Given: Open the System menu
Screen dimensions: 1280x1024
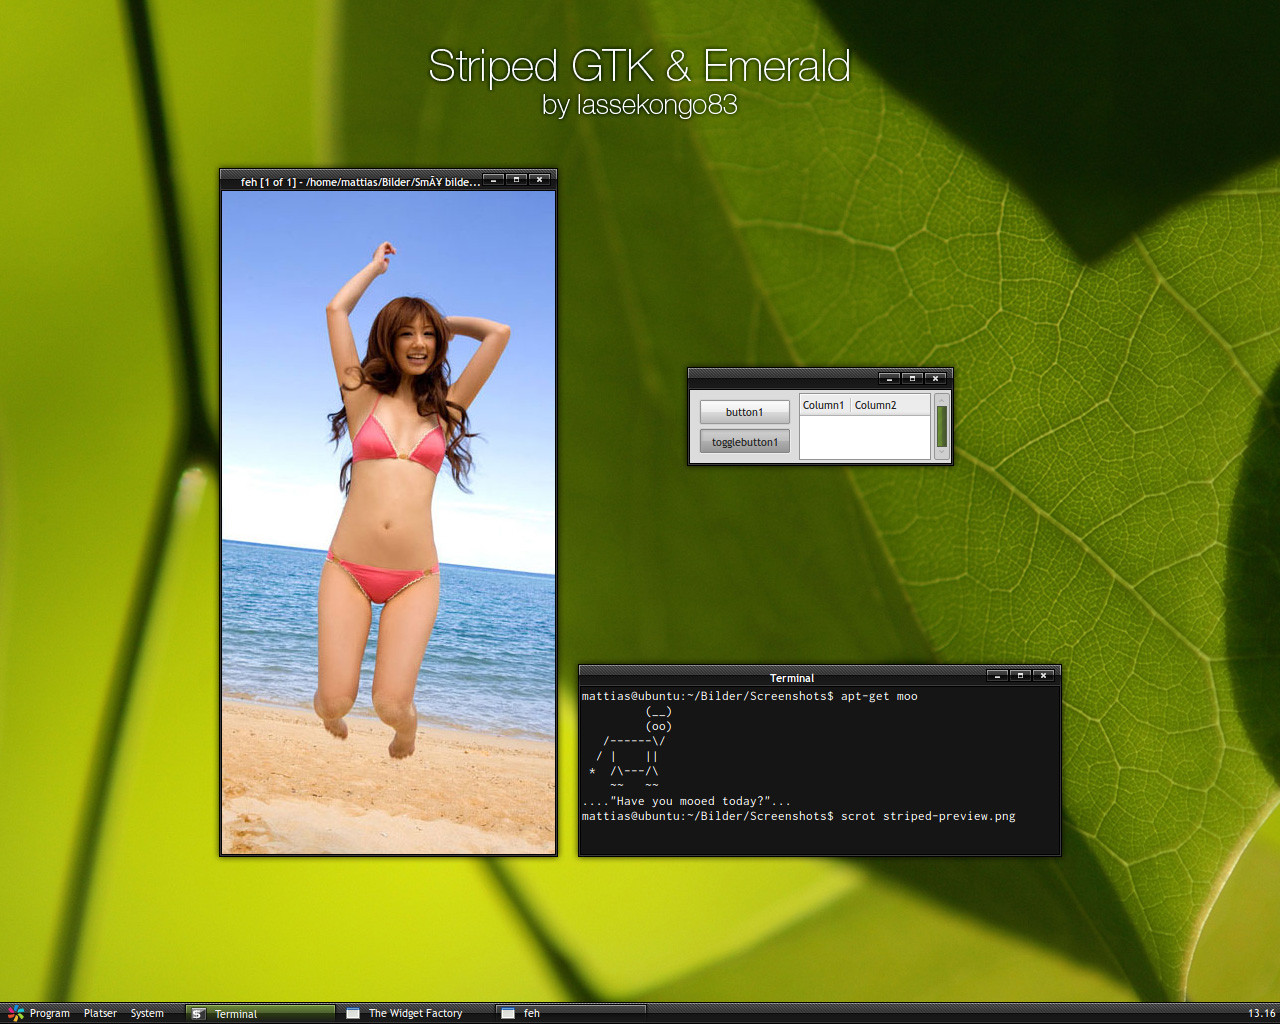Looking at the screenshot, I should point(147,1013).
